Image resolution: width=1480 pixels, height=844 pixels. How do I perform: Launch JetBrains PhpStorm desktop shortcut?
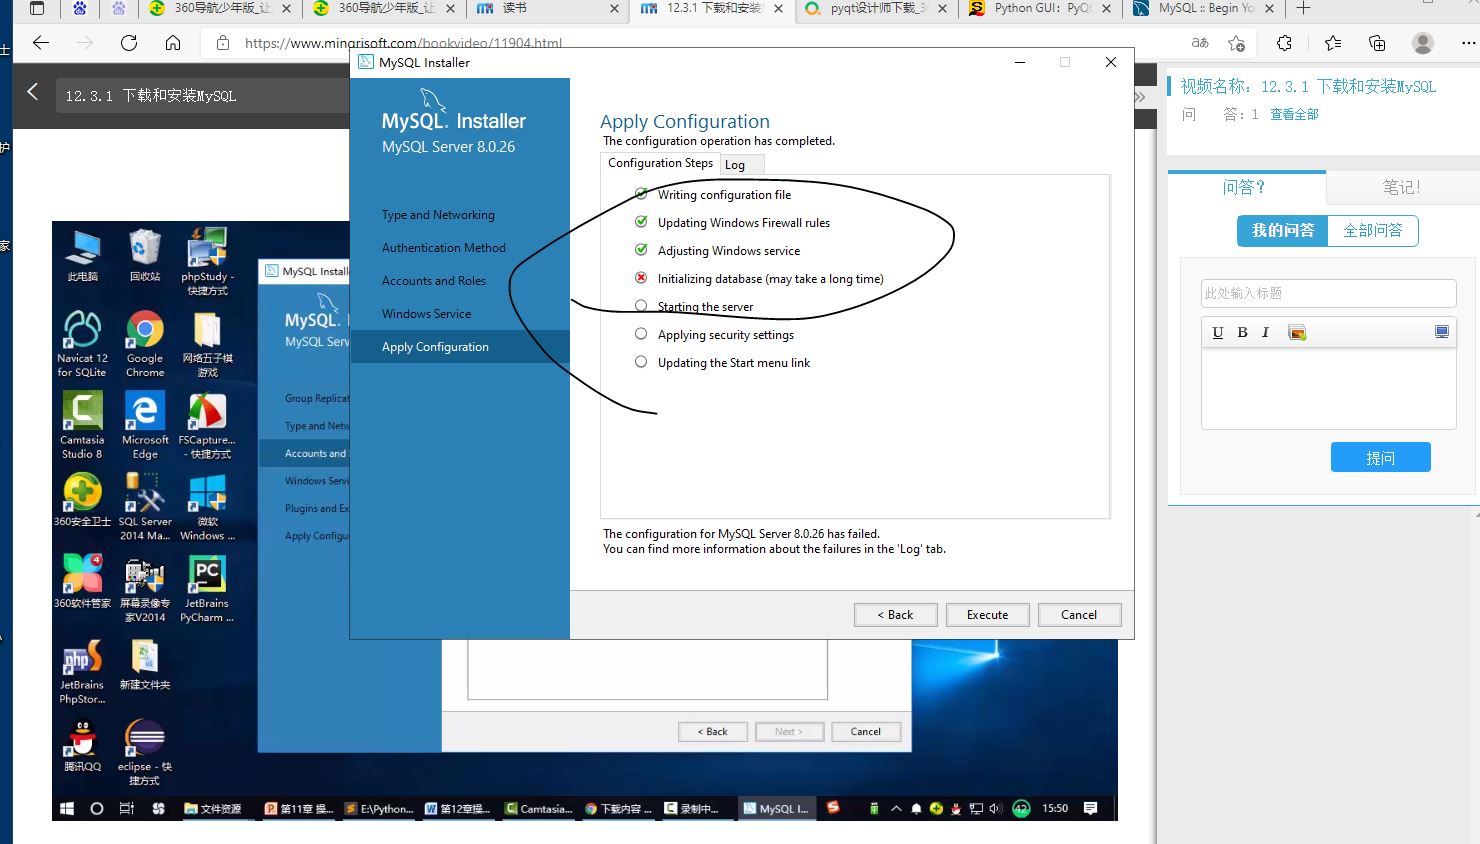coord(82,671)
